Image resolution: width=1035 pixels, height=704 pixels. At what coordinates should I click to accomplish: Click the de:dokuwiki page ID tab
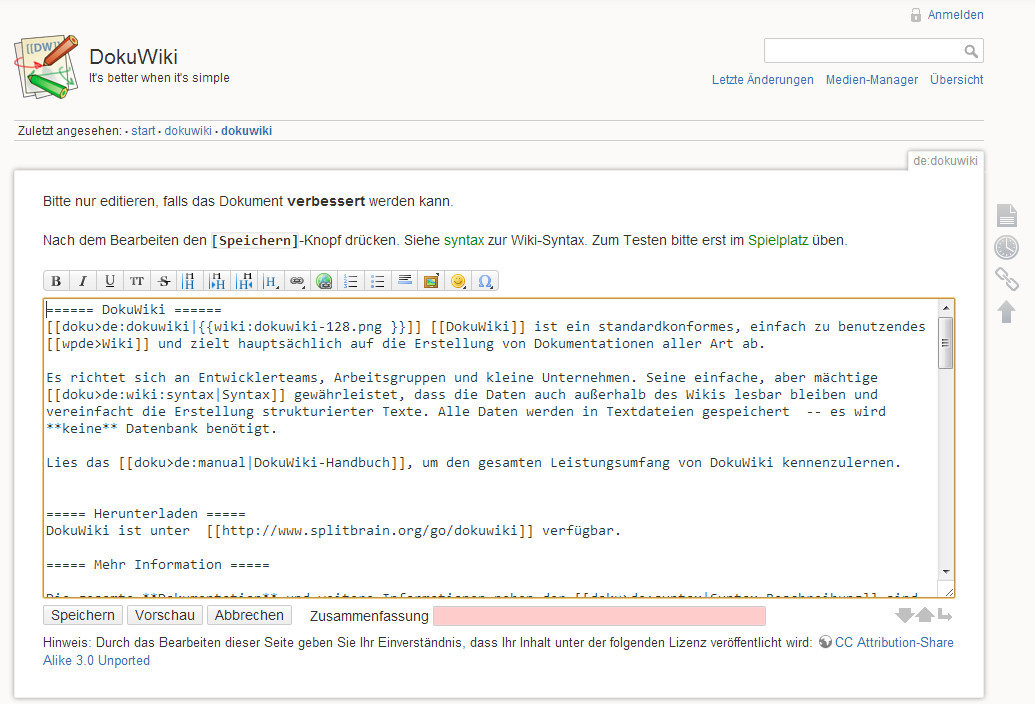[x=945, y=160]
